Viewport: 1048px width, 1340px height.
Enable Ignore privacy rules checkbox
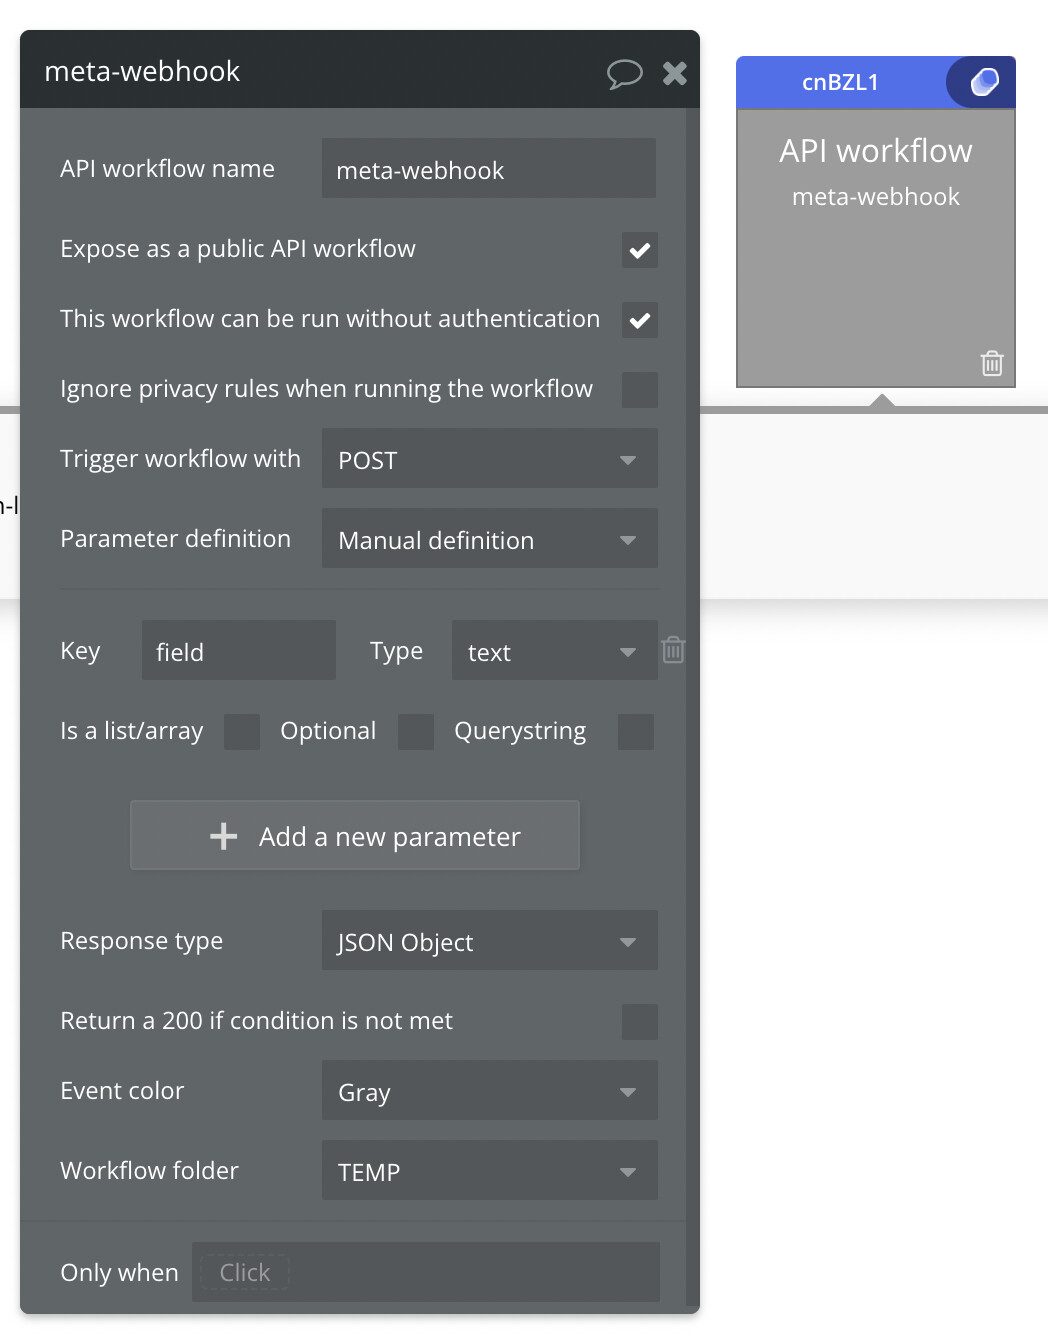click(x=640, y=390)
